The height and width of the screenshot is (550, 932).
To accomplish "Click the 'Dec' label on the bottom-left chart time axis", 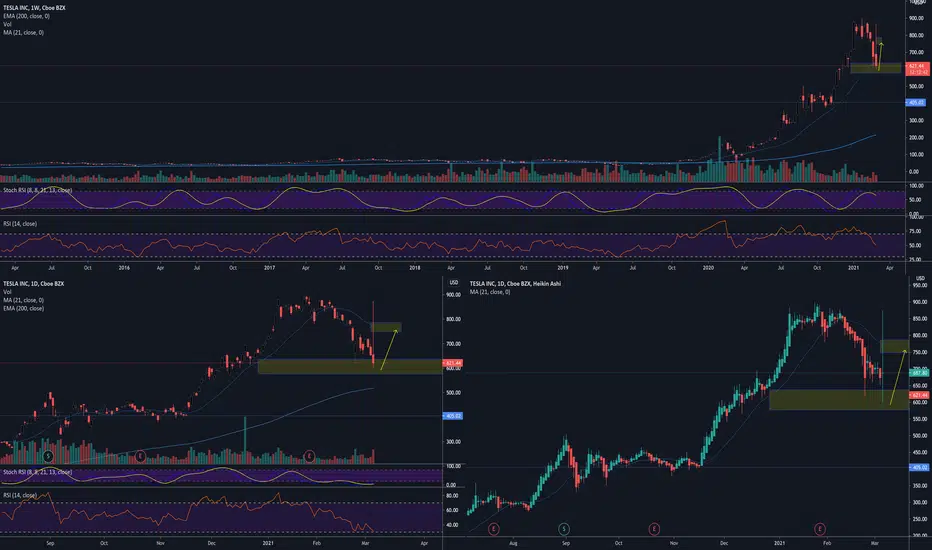I will point(212,543).
